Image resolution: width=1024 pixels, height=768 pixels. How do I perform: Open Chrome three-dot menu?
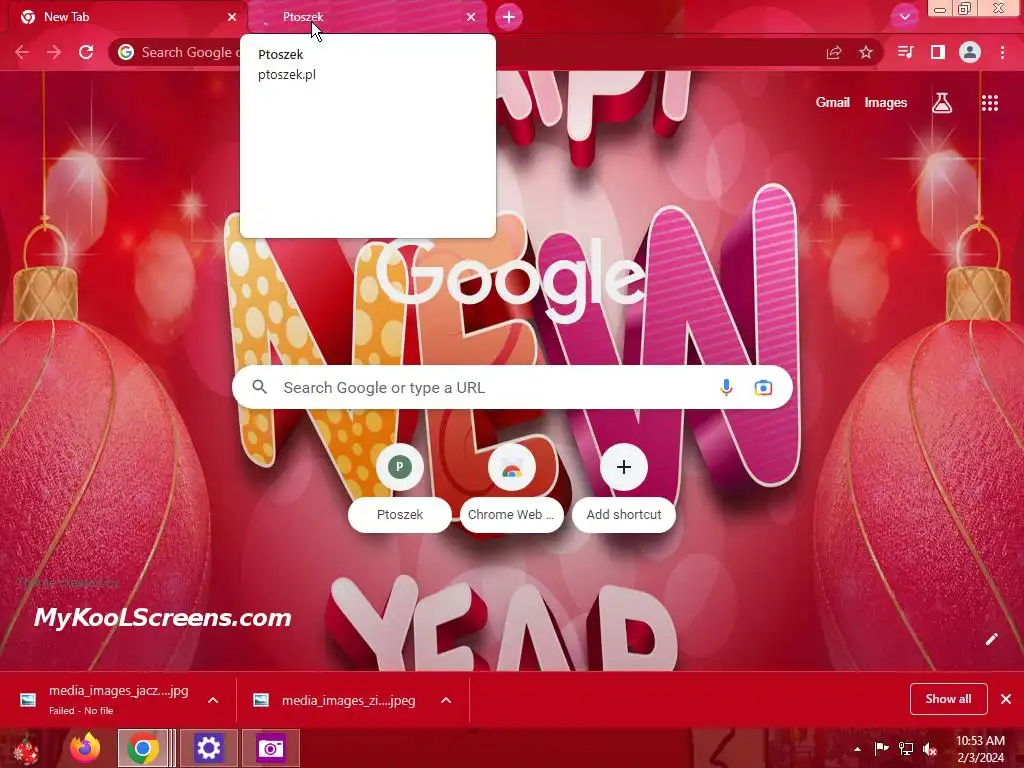click(1002, 52)
